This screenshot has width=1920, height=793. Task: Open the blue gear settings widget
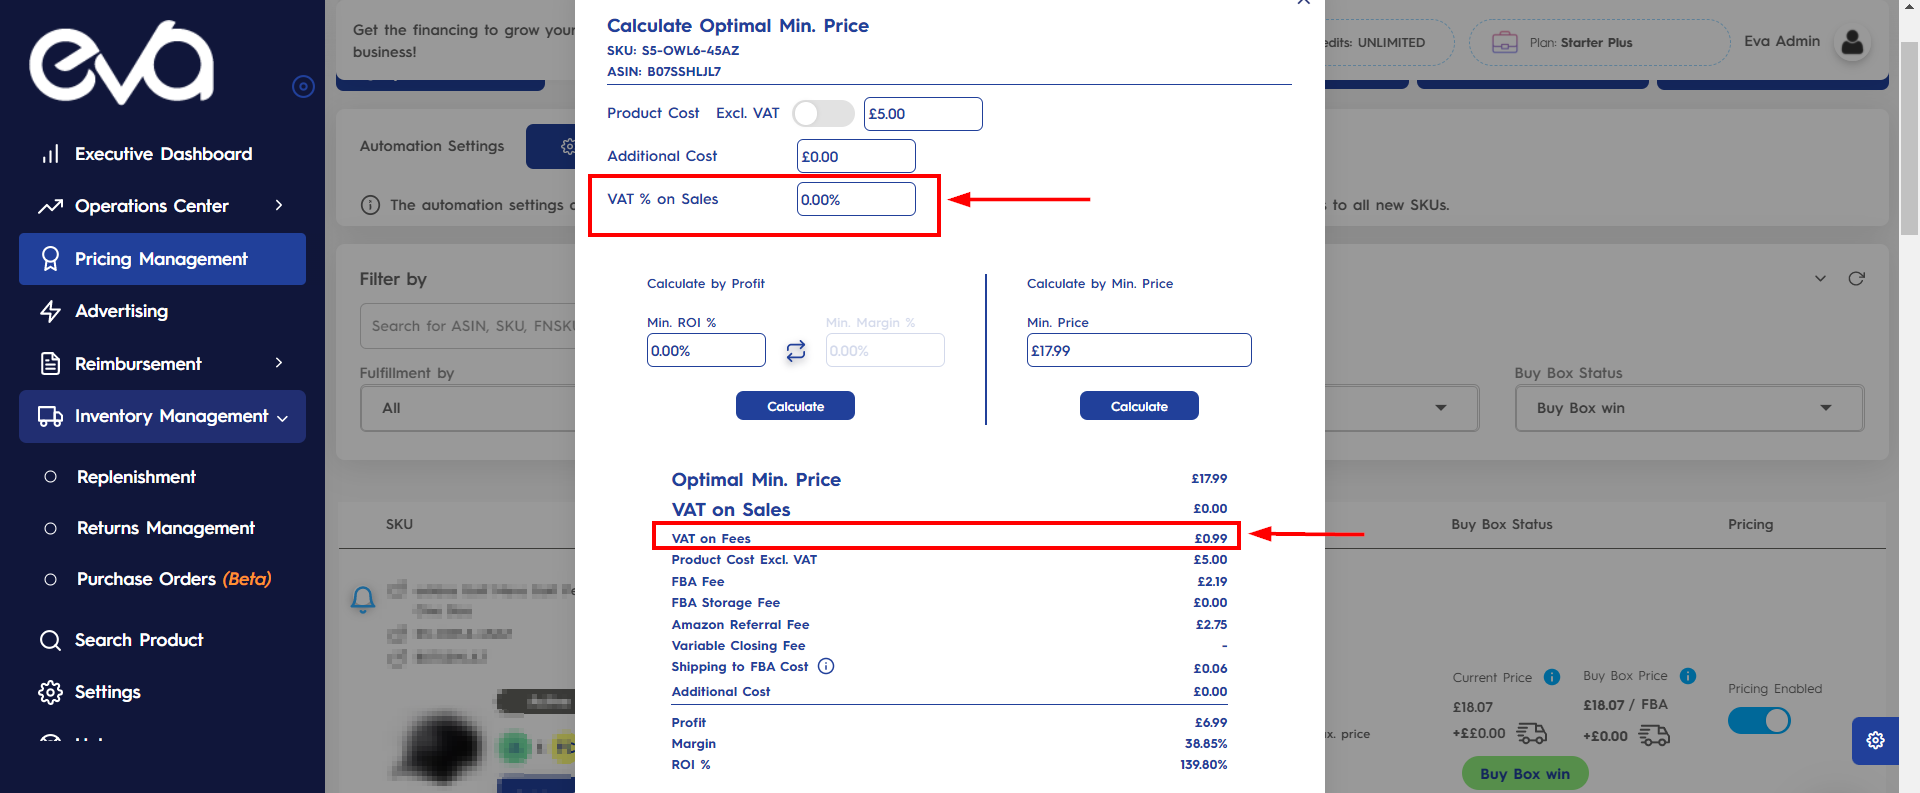point(1875,740)
